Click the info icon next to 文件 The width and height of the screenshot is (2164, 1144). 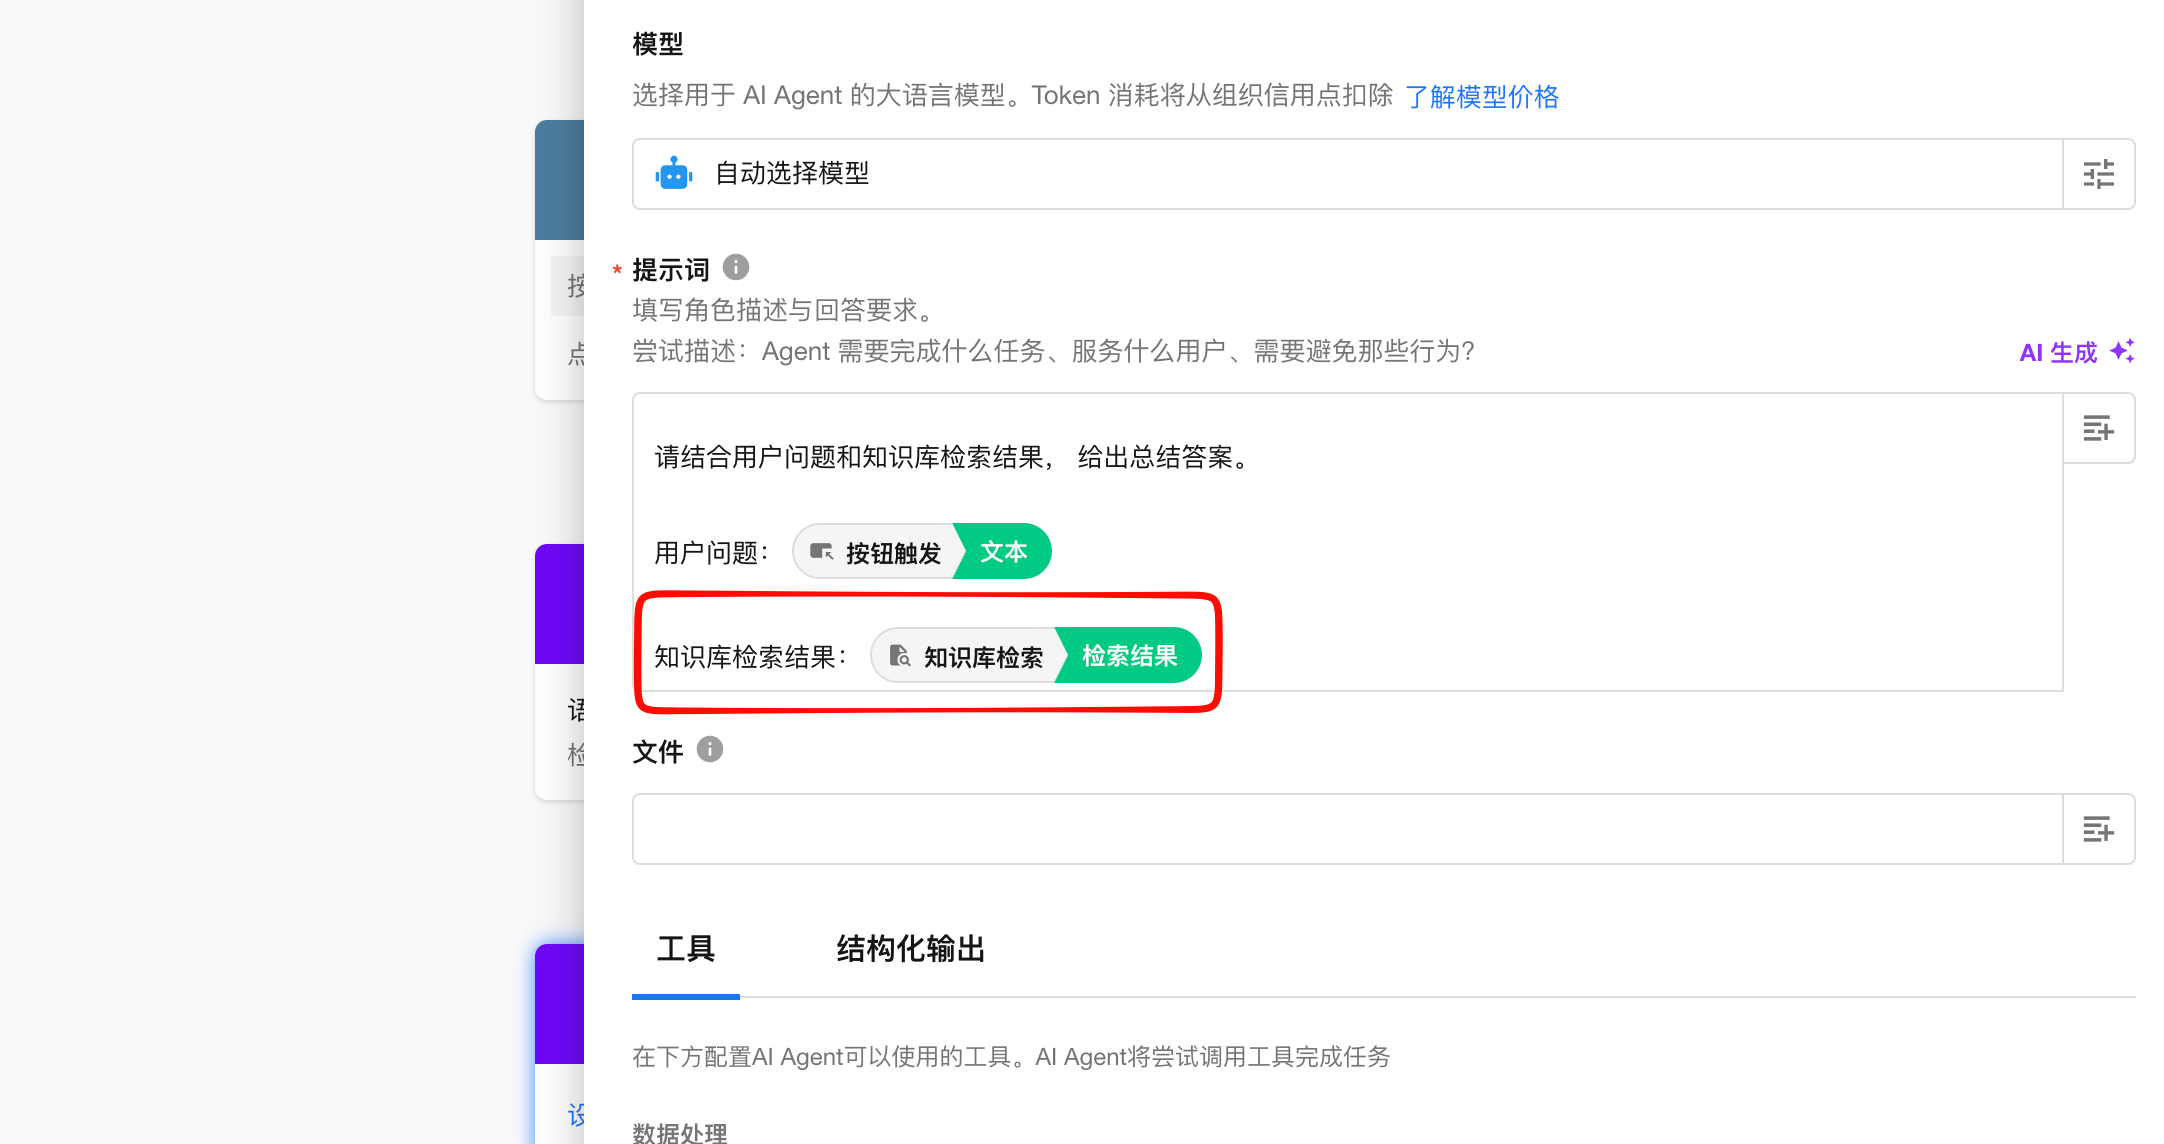tap(710, 749)
